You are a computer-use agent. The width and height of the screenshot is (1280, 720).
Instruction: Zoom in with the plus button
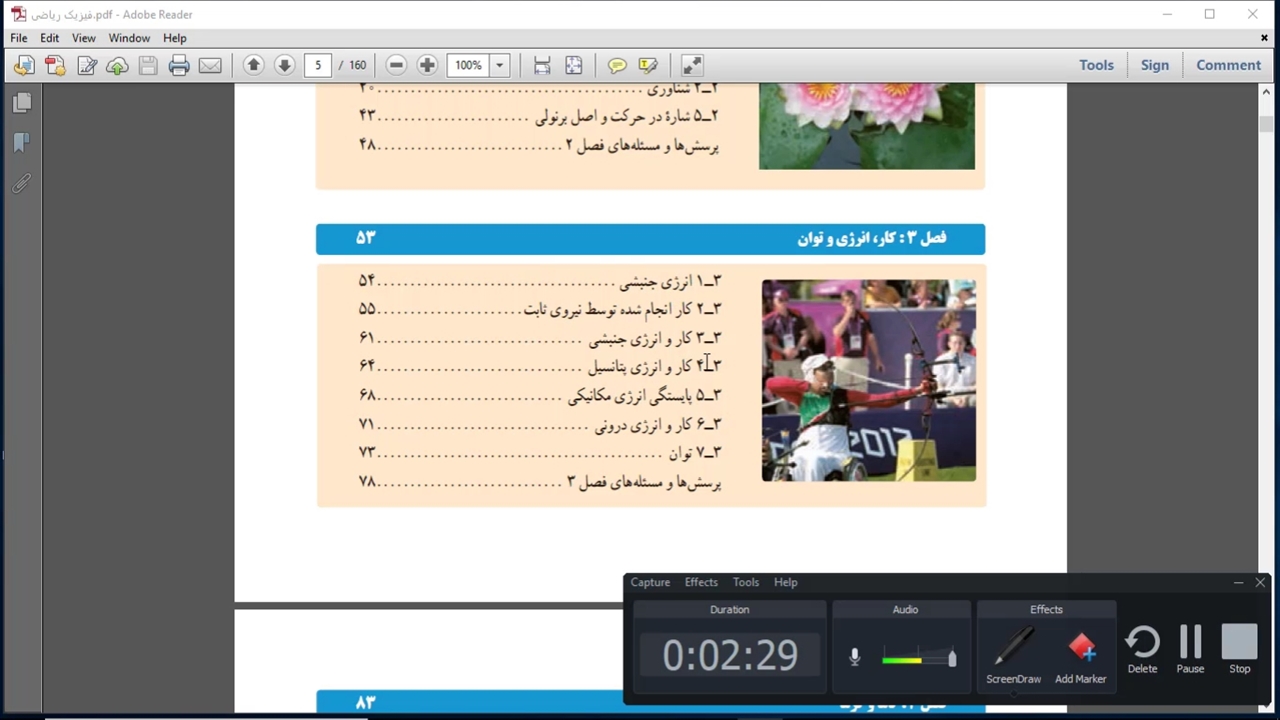coord(427,66)
